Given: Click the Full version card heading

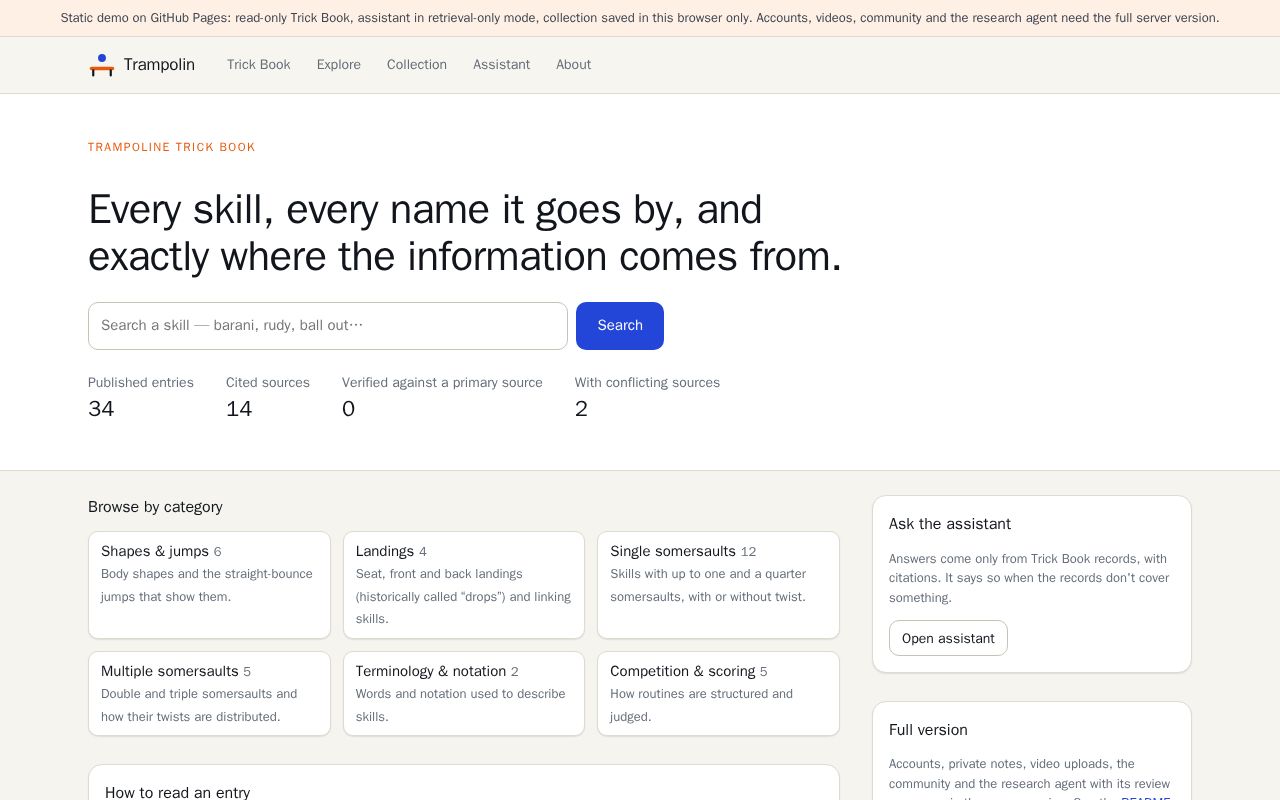Looking at the screenshot, I should pos(928,730).
